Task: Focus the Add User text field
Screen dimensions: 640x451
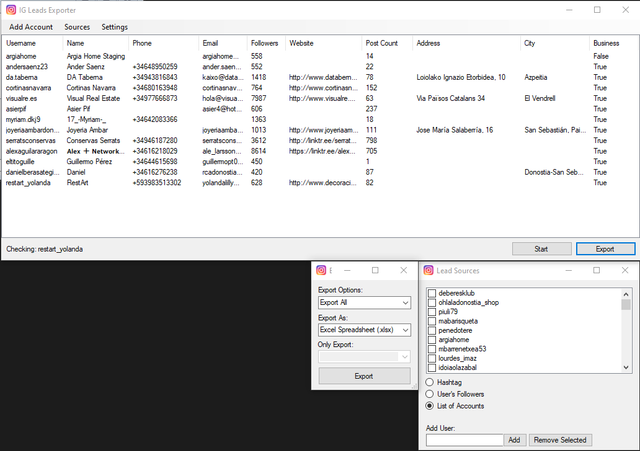Action: pos(463,440)
